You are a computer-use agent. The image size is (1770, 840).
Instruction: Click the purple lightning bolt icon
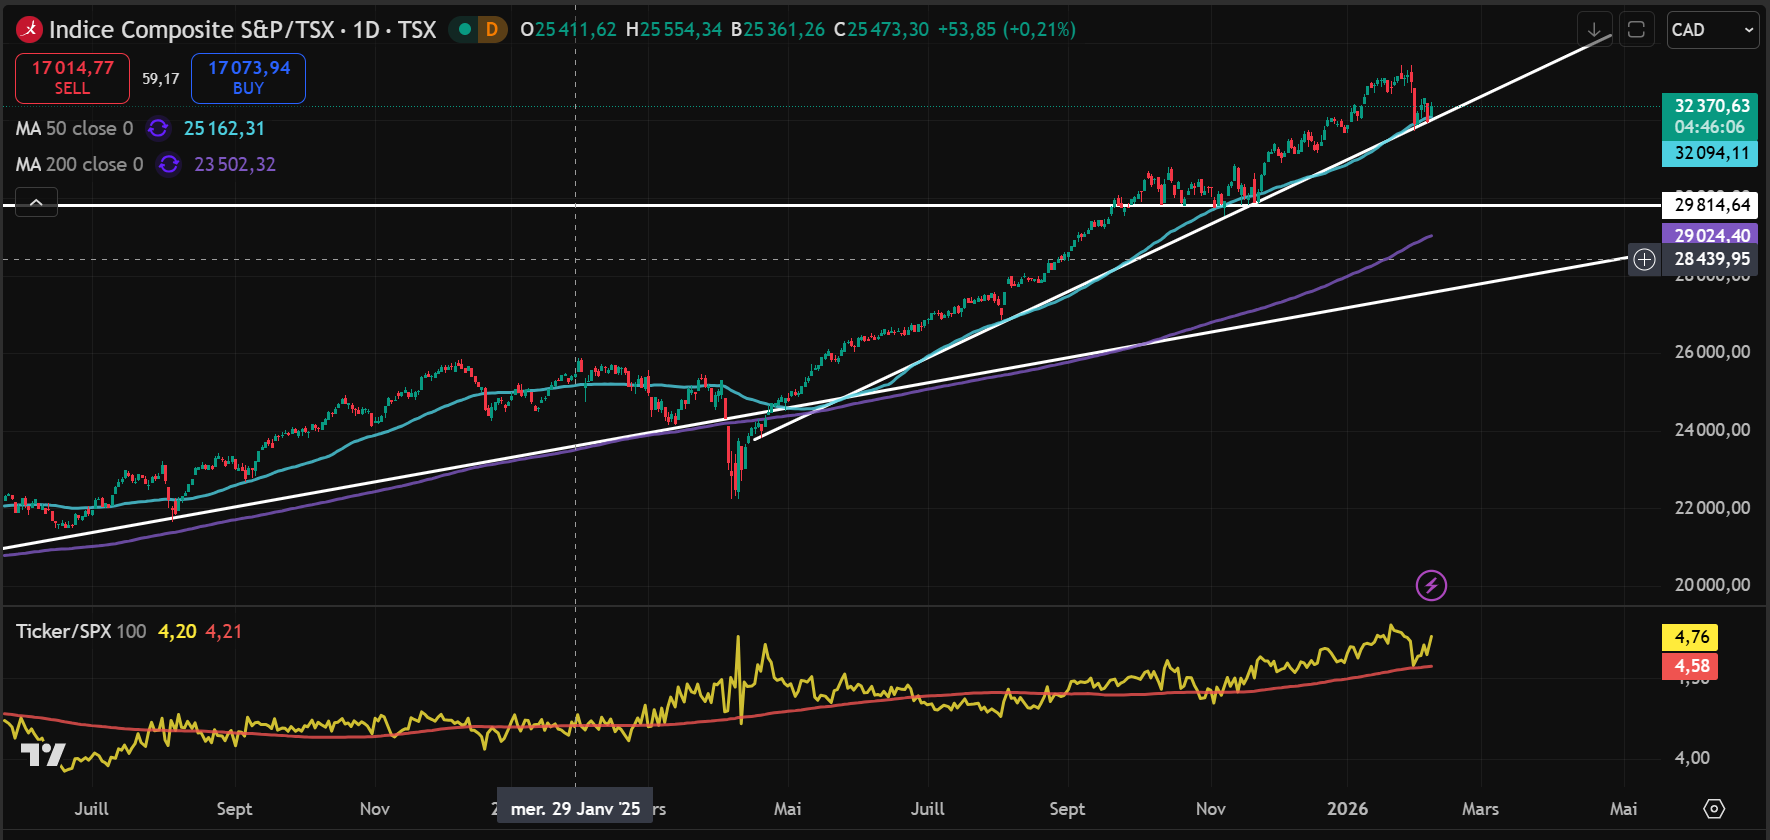(x=1432, y=585)
